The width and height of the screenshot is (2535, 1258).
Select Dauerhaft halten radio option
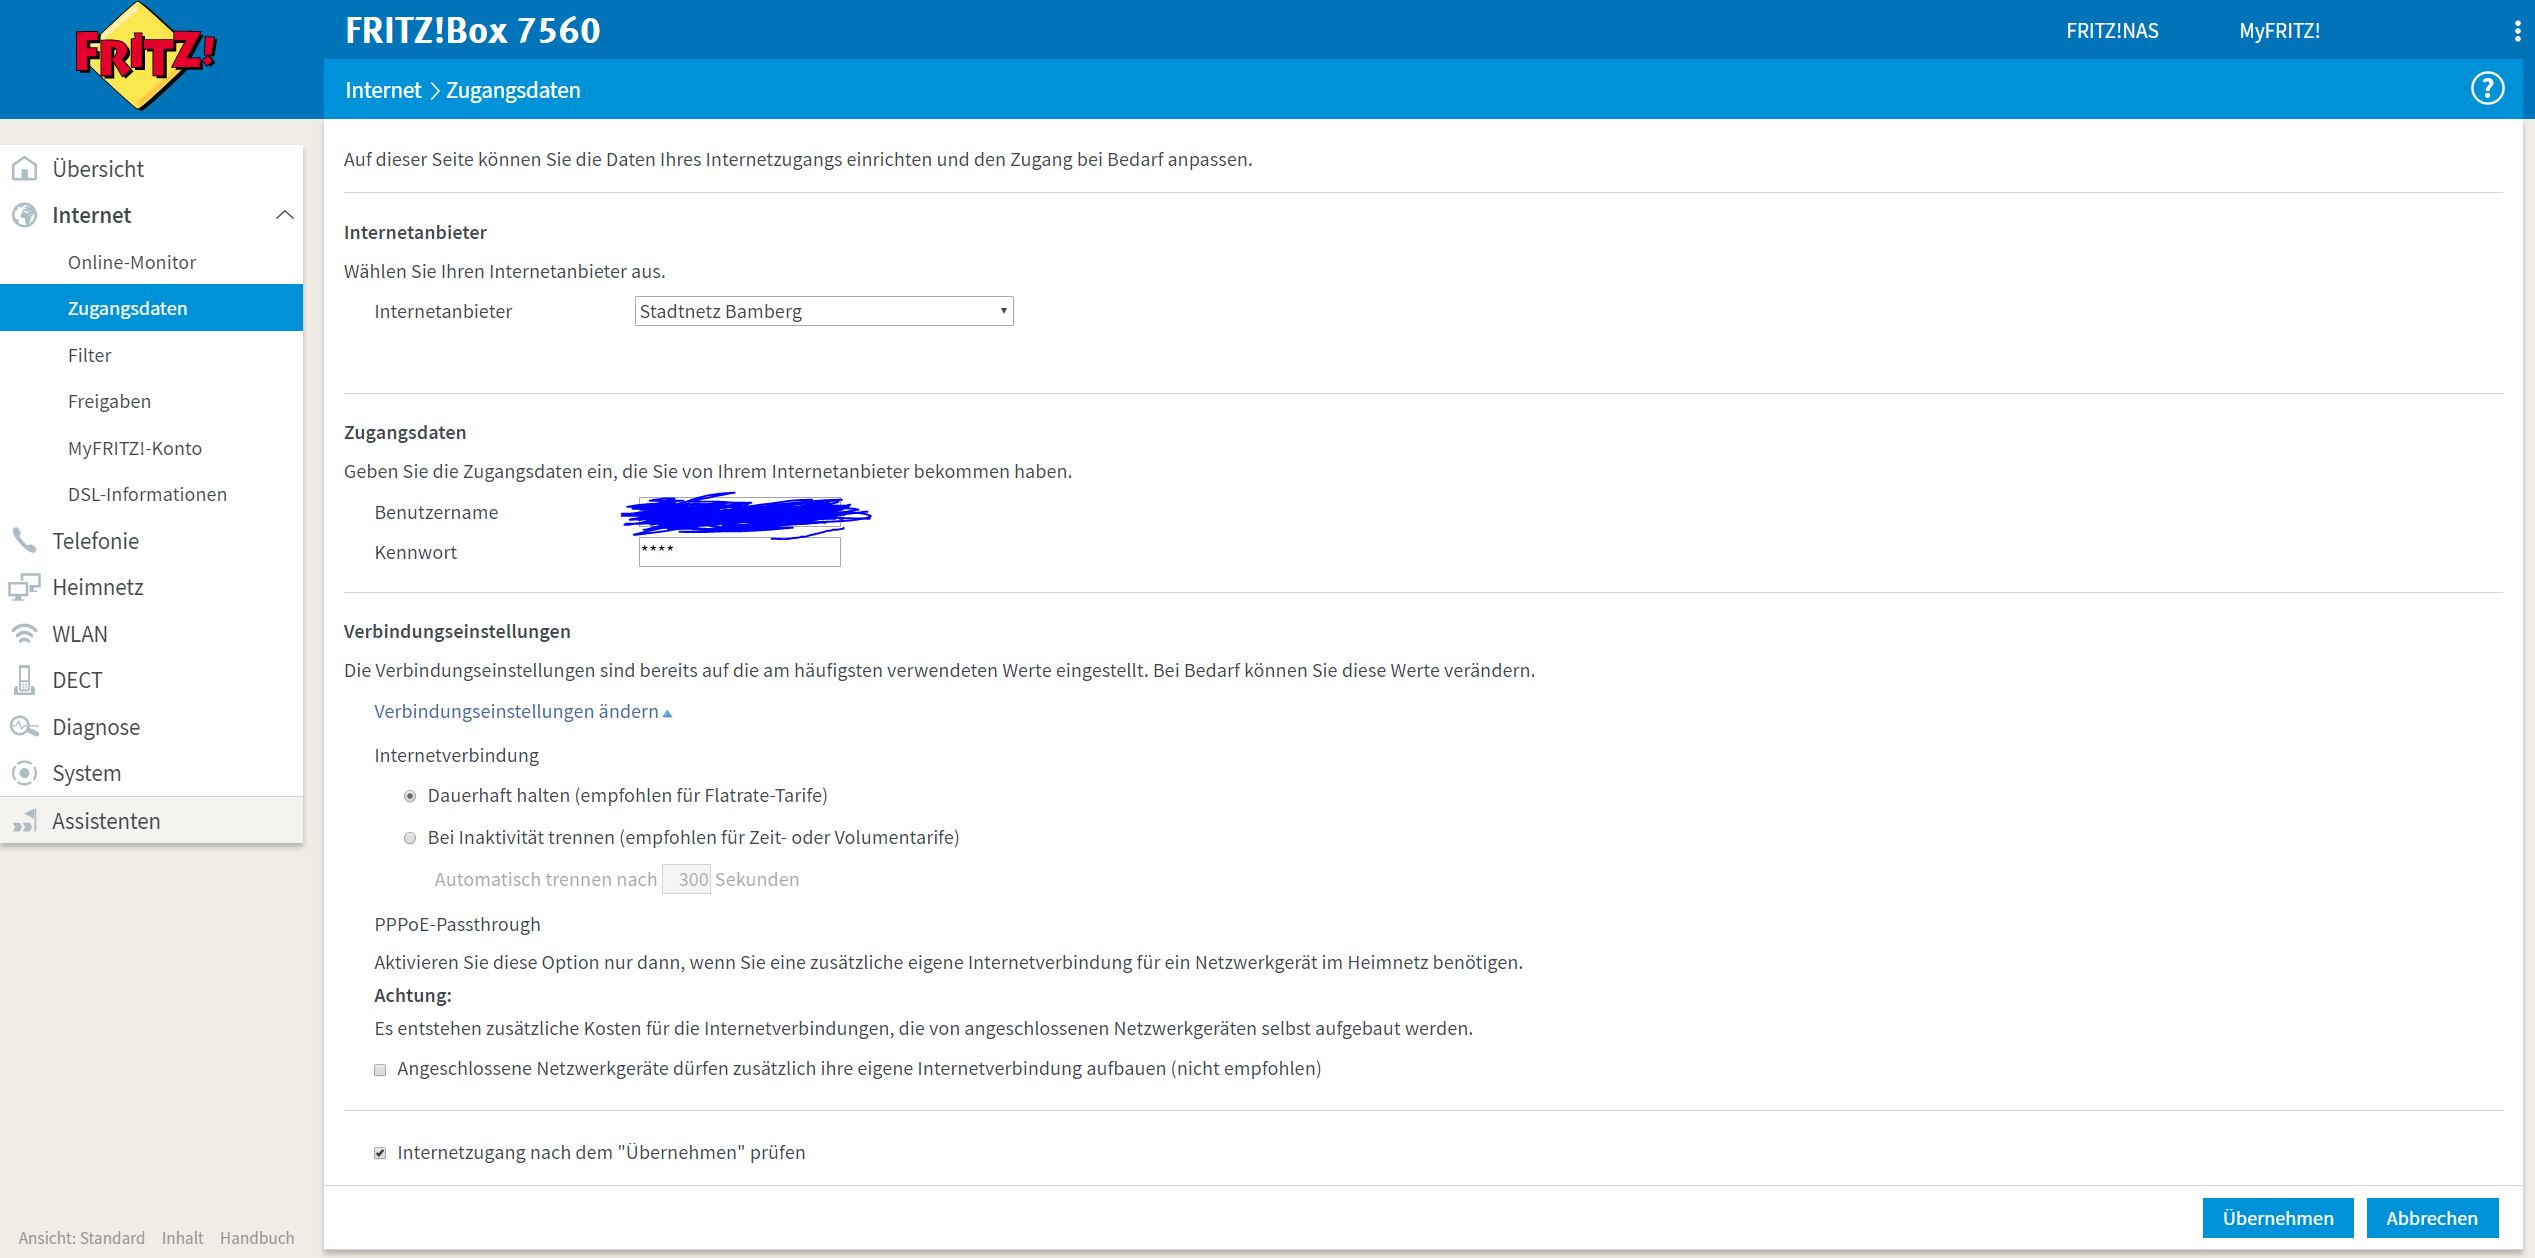pyautogui.click(x=410, y=796)
